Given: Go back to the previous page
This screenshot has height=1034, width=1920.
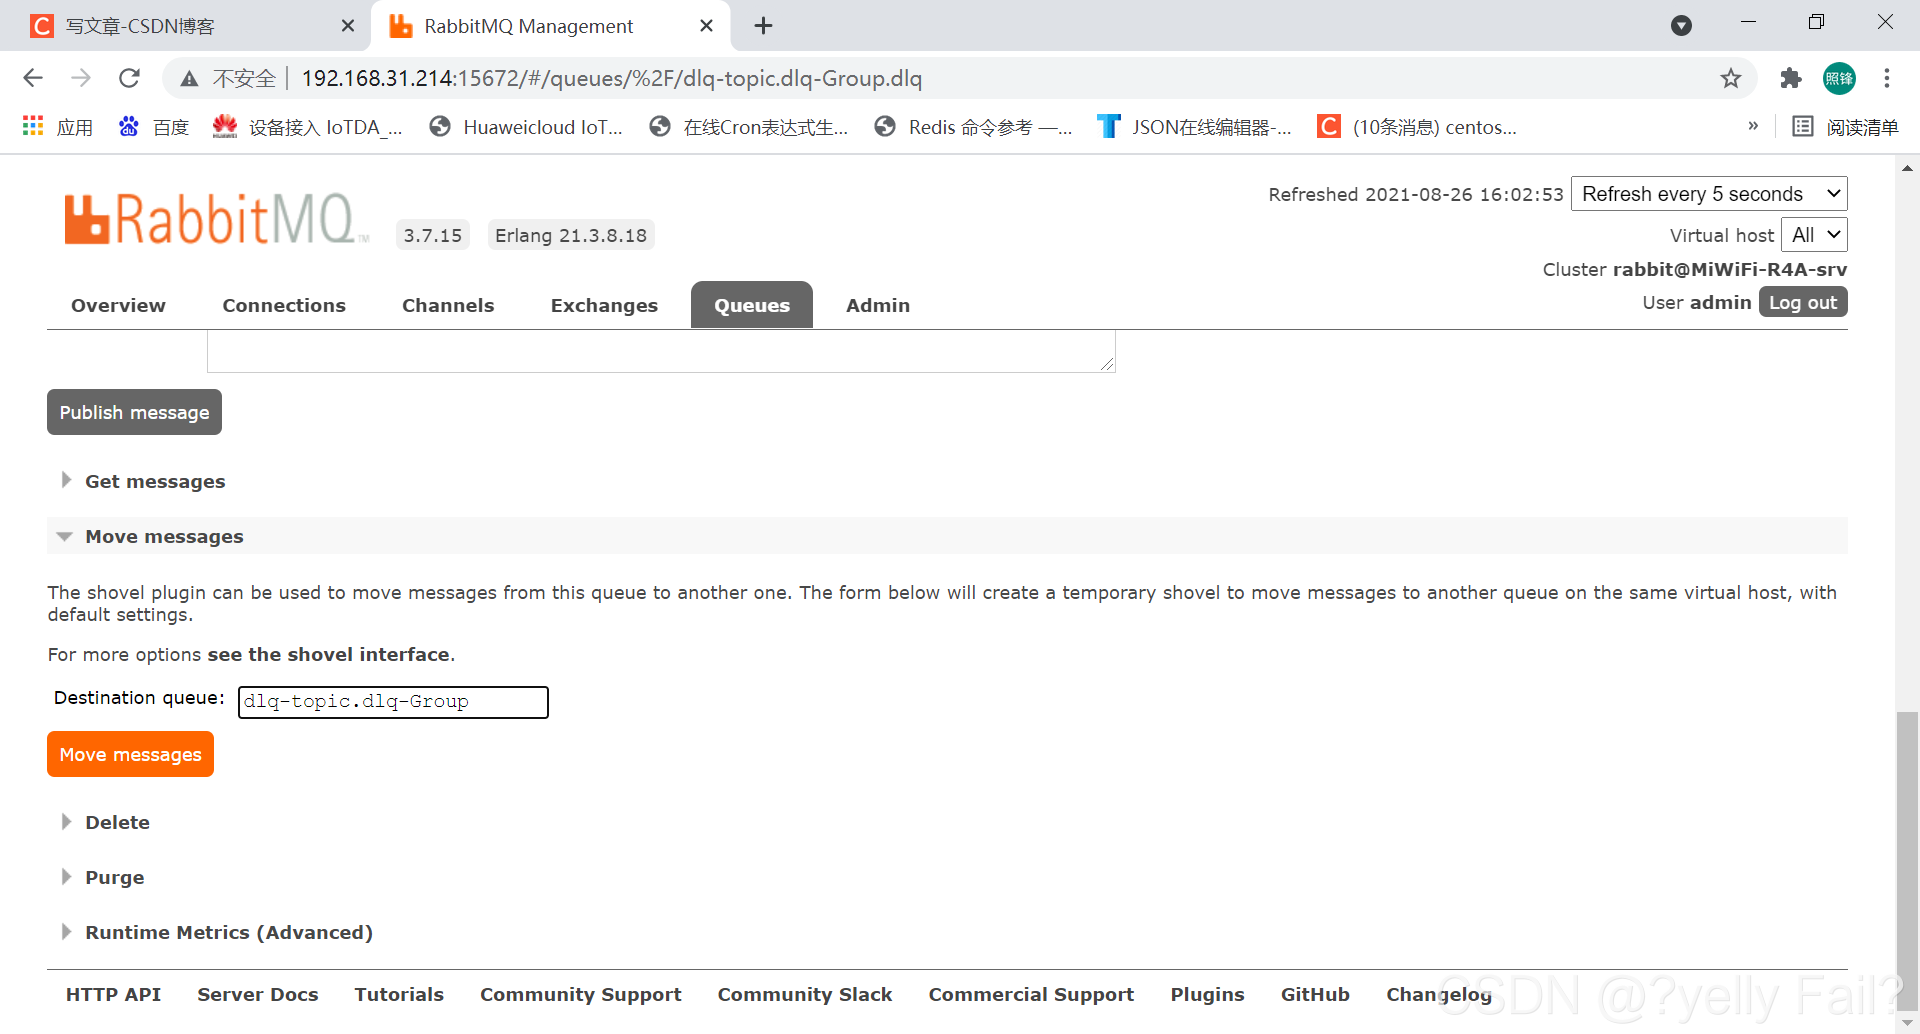Looking at the screenshot, I should (x=33, y=78).
